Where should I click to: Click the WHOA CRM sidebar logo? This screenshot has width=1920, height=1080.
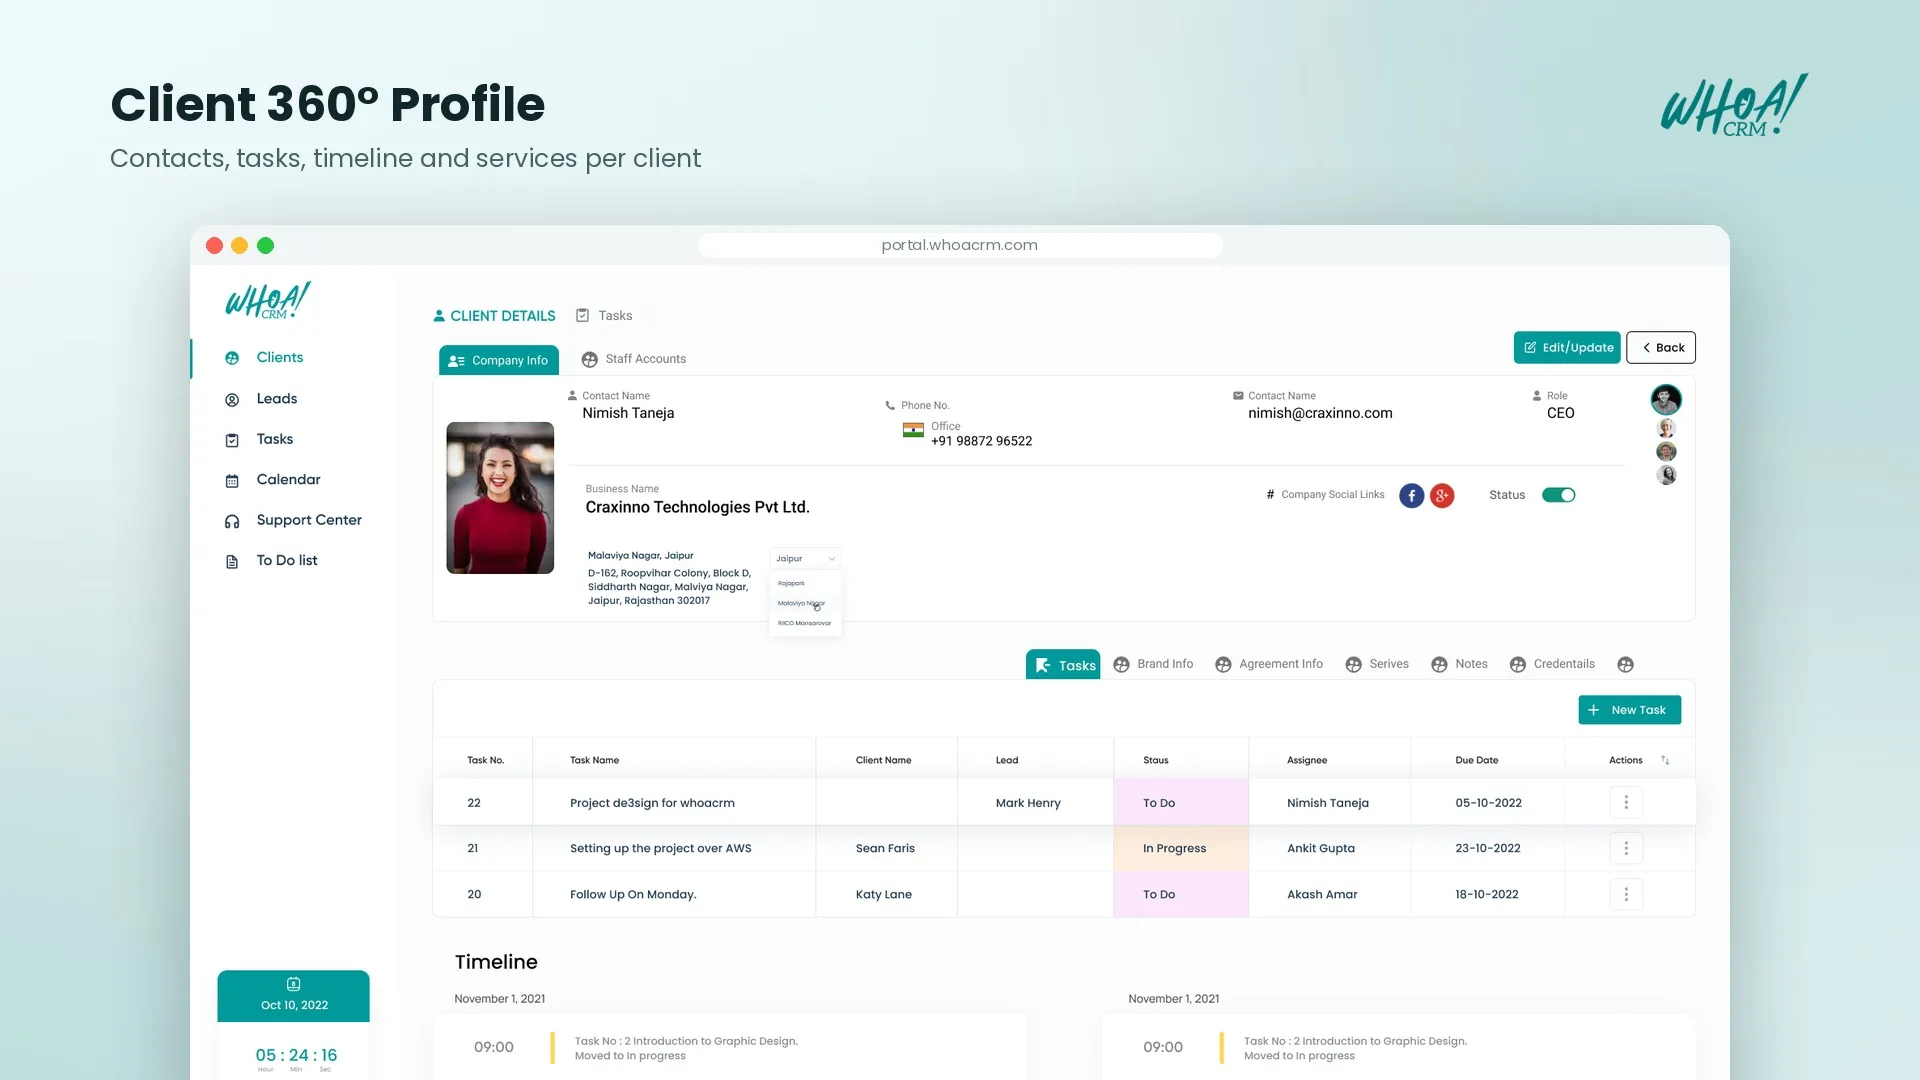coord(268,300)
